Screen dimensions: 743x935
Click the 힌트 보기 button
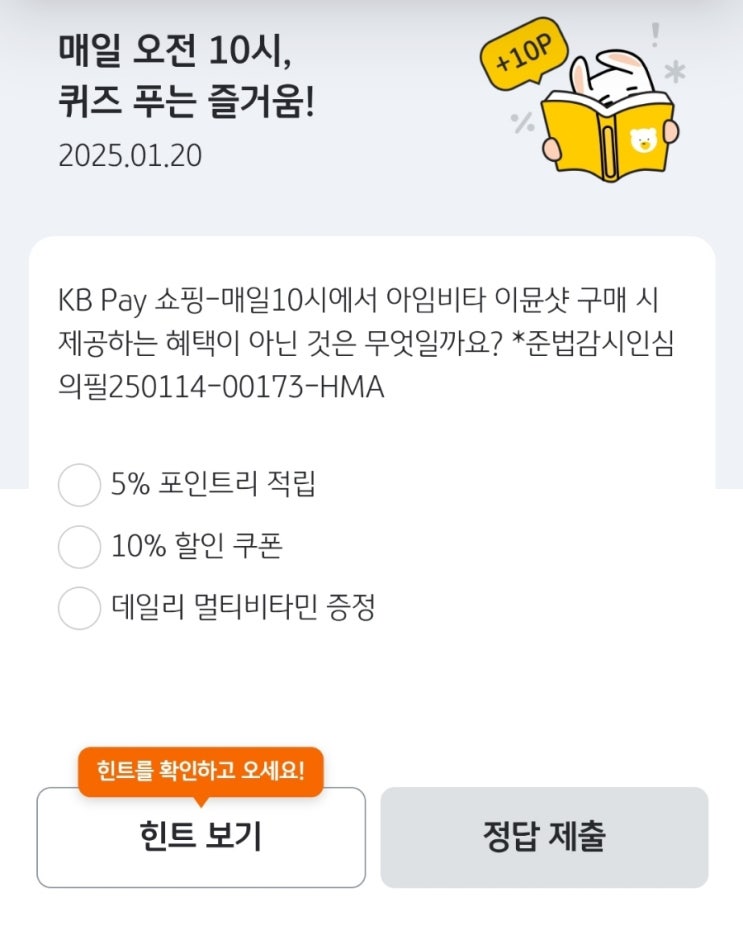[201, 837]
